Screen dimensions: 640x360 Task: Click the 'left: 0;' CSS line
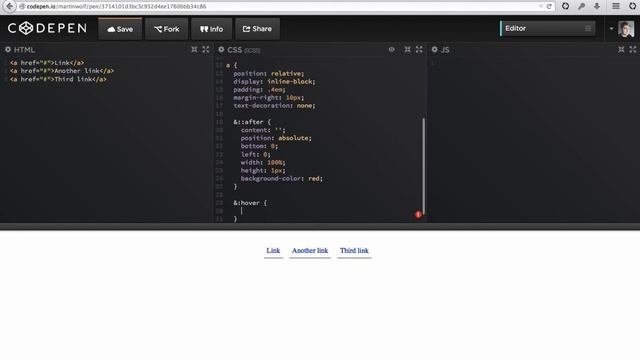(256, 154)
